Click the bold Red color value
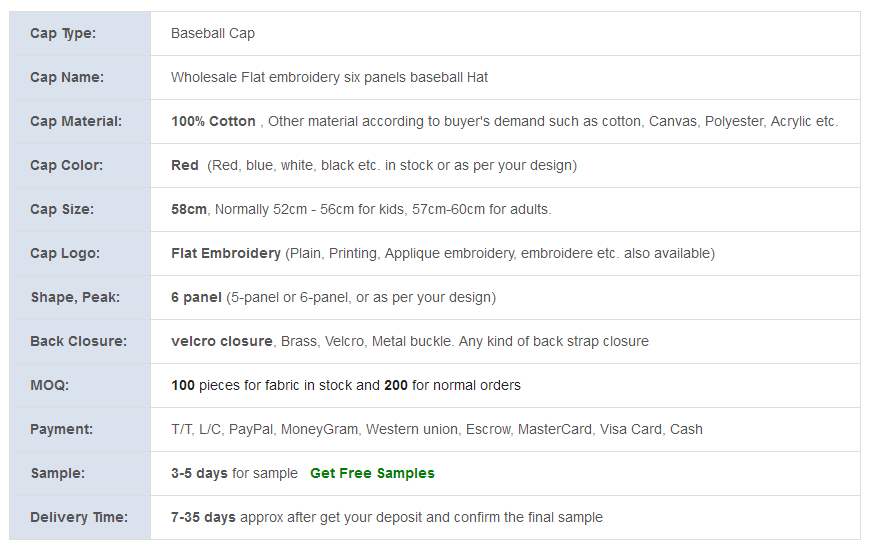872x552 pixels. (x=185, y=165)
